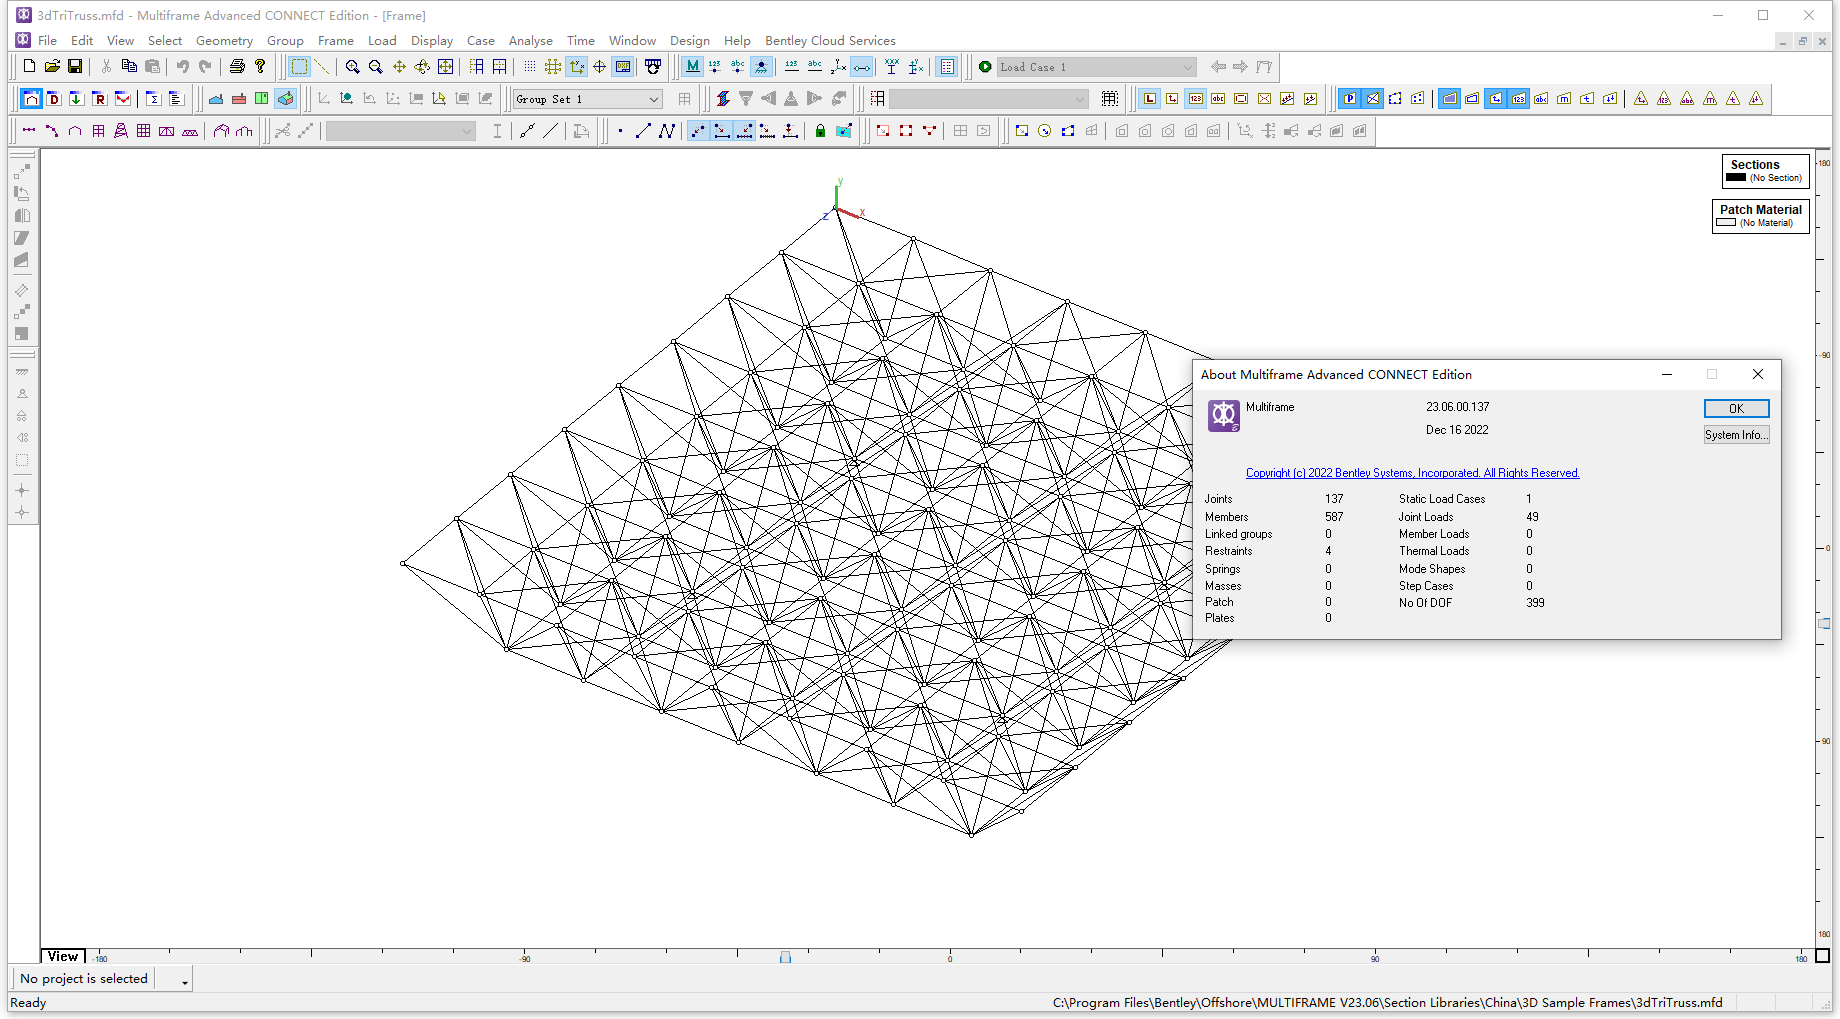Select the Pan arrows tool
Screen dimensions: 1840x1019
point(399,67)
